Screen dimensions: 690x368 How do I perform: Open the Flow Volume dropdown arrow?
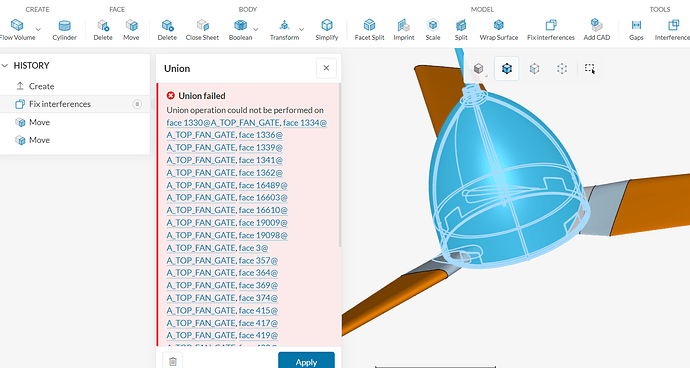coord(38,29)
